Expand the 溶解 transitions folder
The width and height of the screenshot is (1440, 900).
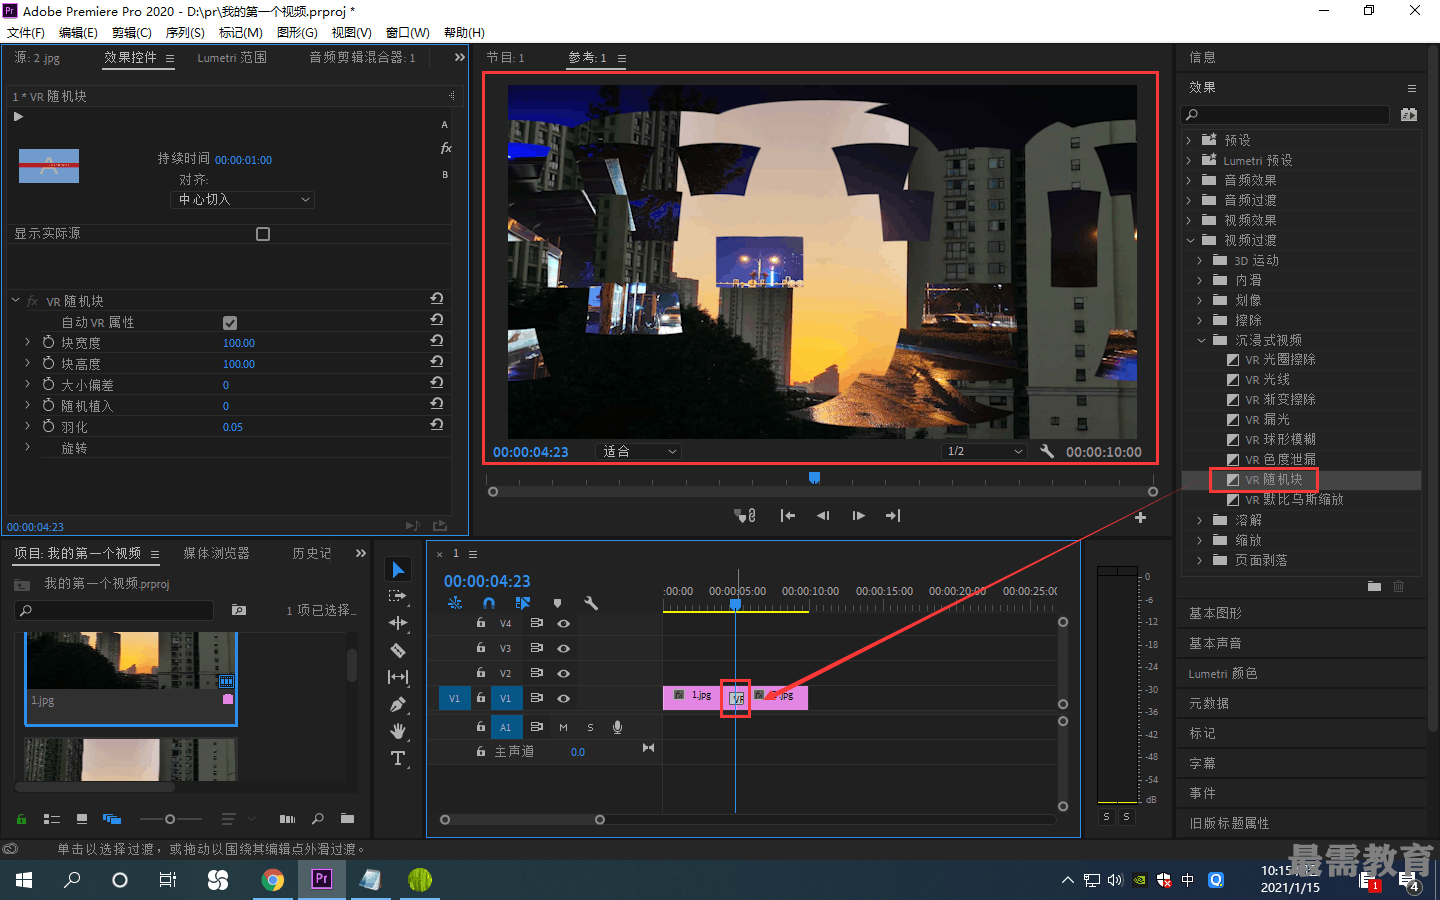tap(1200, 520)
